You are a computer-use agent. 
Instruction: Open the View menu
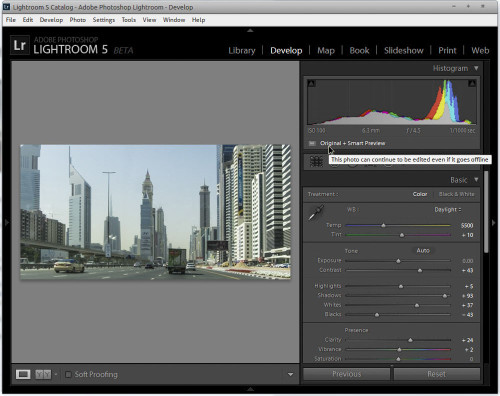pyautogui.click(x=149, y=20)
